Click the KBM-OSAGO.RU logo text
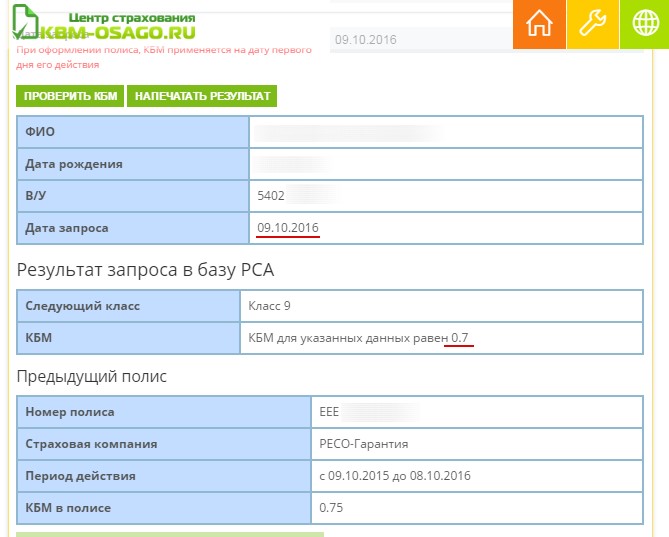 click(x=118, y=33)
